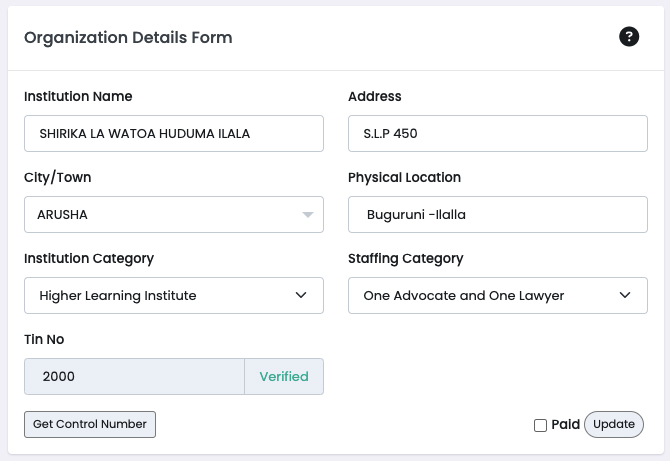Screen dimensions: 670x461
Task: Click the green Verified badge
Action: [x=284, y=377]
